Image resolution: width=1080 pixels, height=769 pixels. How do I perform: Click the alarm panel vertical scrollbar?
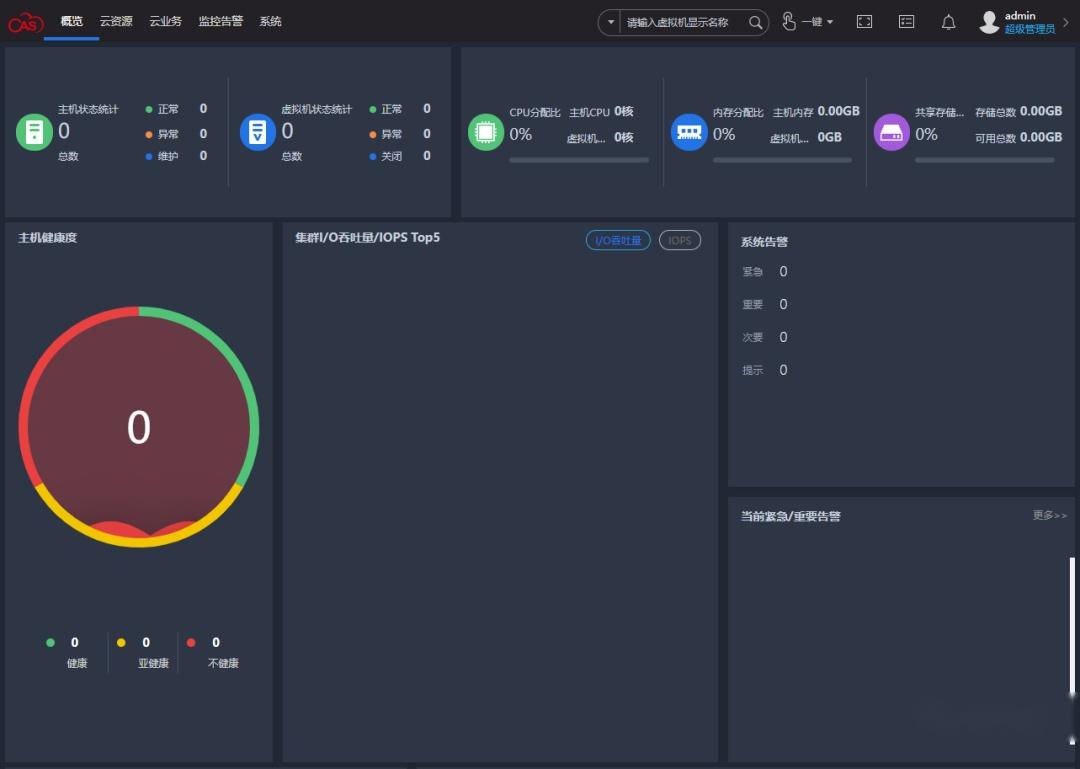click(x=1072, y=626)
